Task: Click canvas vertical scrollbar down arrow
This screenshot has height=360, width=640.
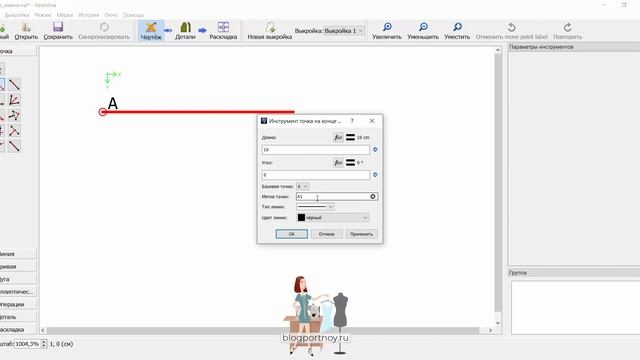Action: tap(498, 323)
